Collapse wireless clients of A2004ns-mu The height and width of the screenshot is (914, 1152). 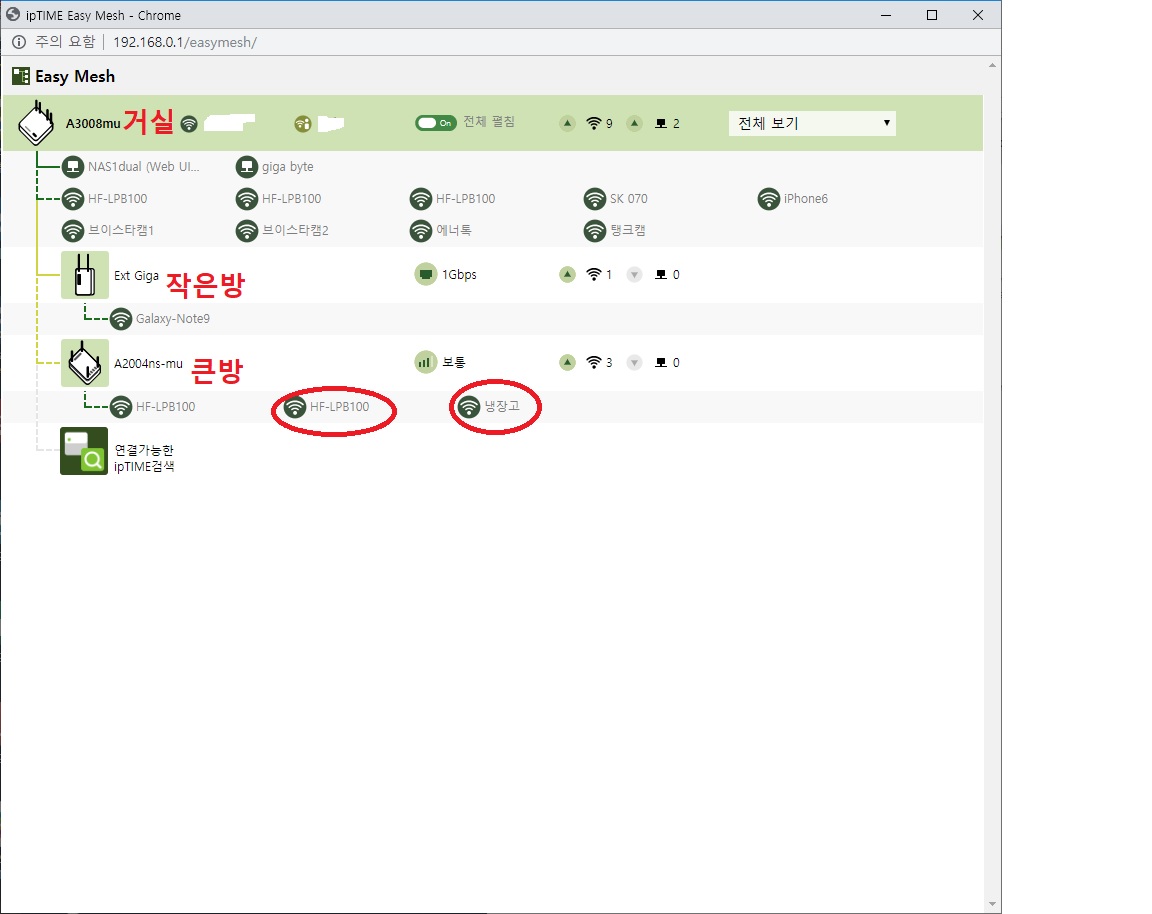click(567, 362)
